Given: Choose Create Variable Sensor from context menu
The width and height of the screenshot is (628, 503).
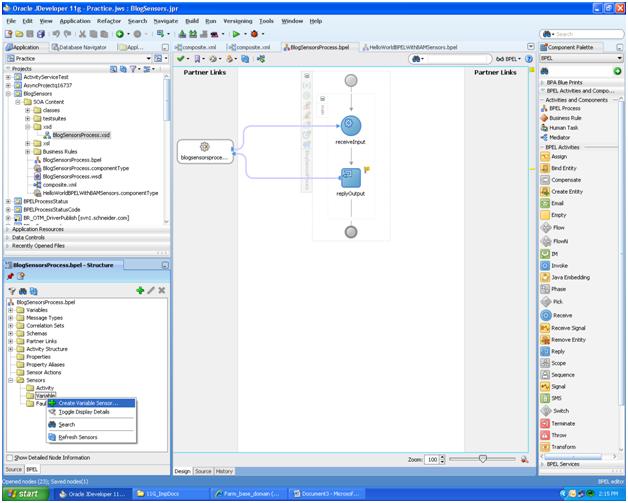Looking at the screenshot, I should (x=91, y=403).
